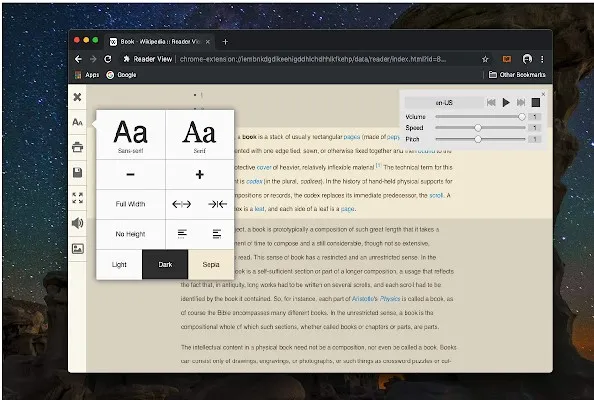Save the article with the floppy disk icon
The width and height of the screenshot is (594, 400).
[77, 173]
